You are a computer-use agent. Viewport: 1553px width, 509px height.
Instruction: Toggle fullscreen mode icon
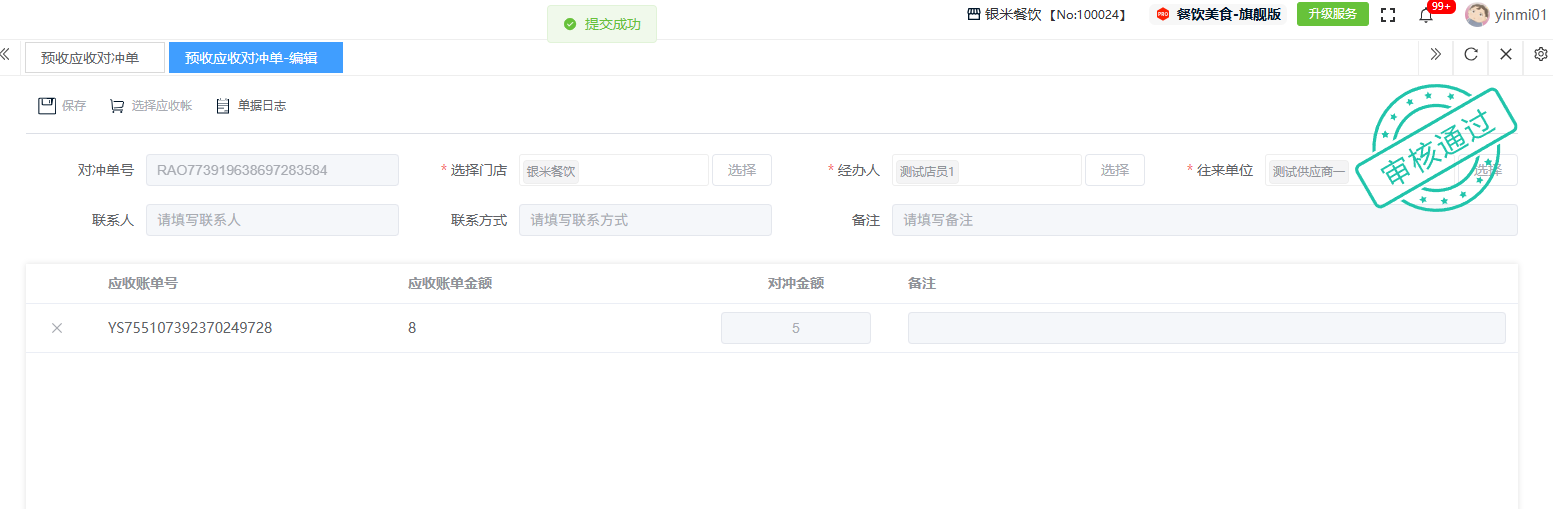click(1387, 15)
